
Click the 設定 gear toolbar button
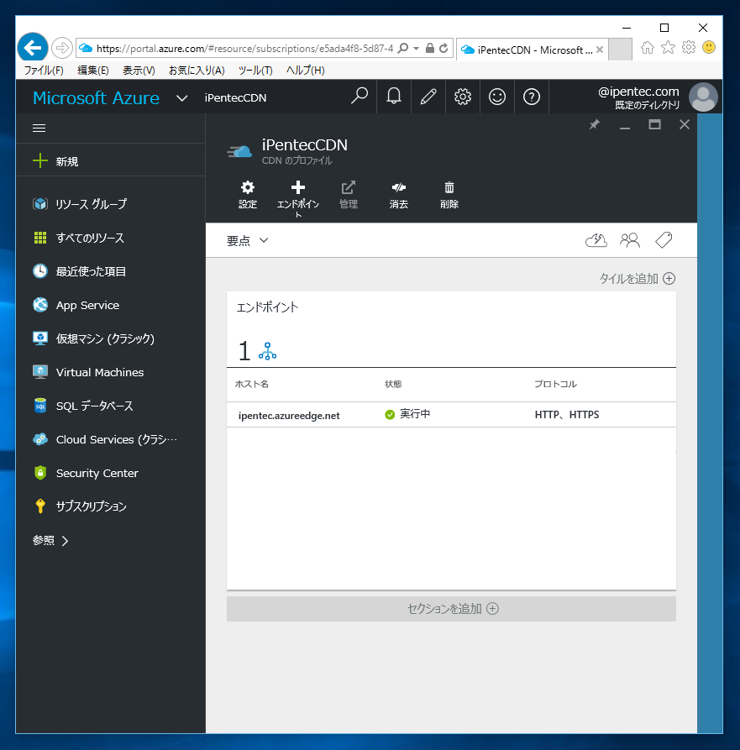(x=248, y=195)
